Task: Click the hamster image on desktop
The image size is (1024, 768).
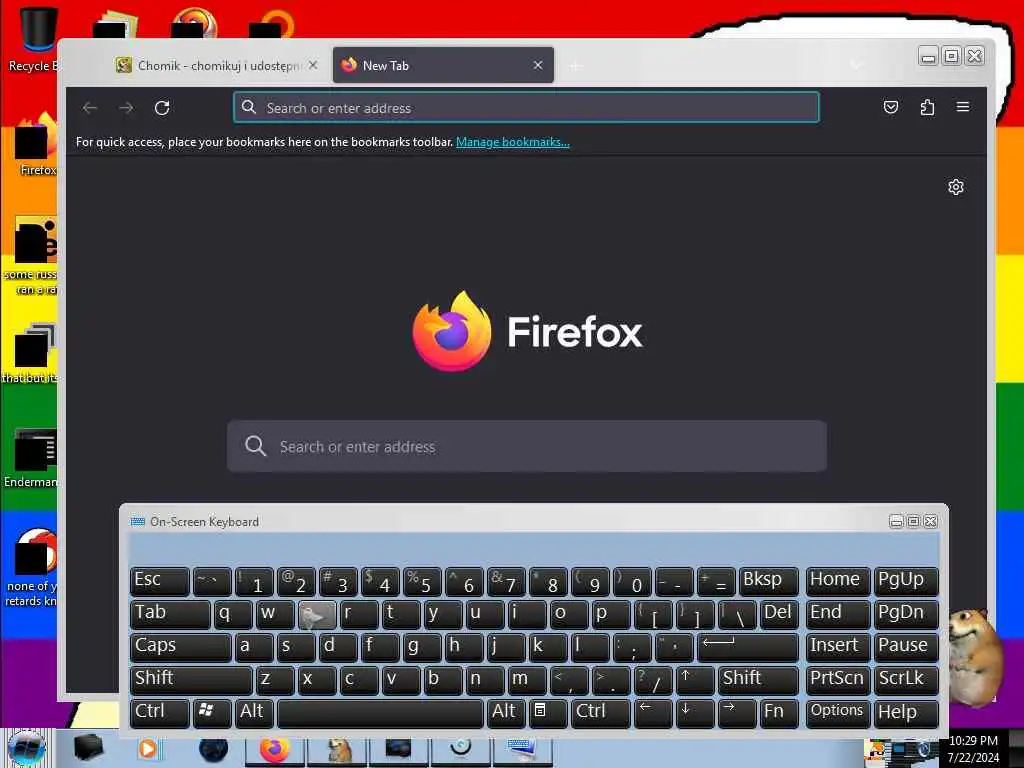Action: pyautogui.click(x=975, y=656)
